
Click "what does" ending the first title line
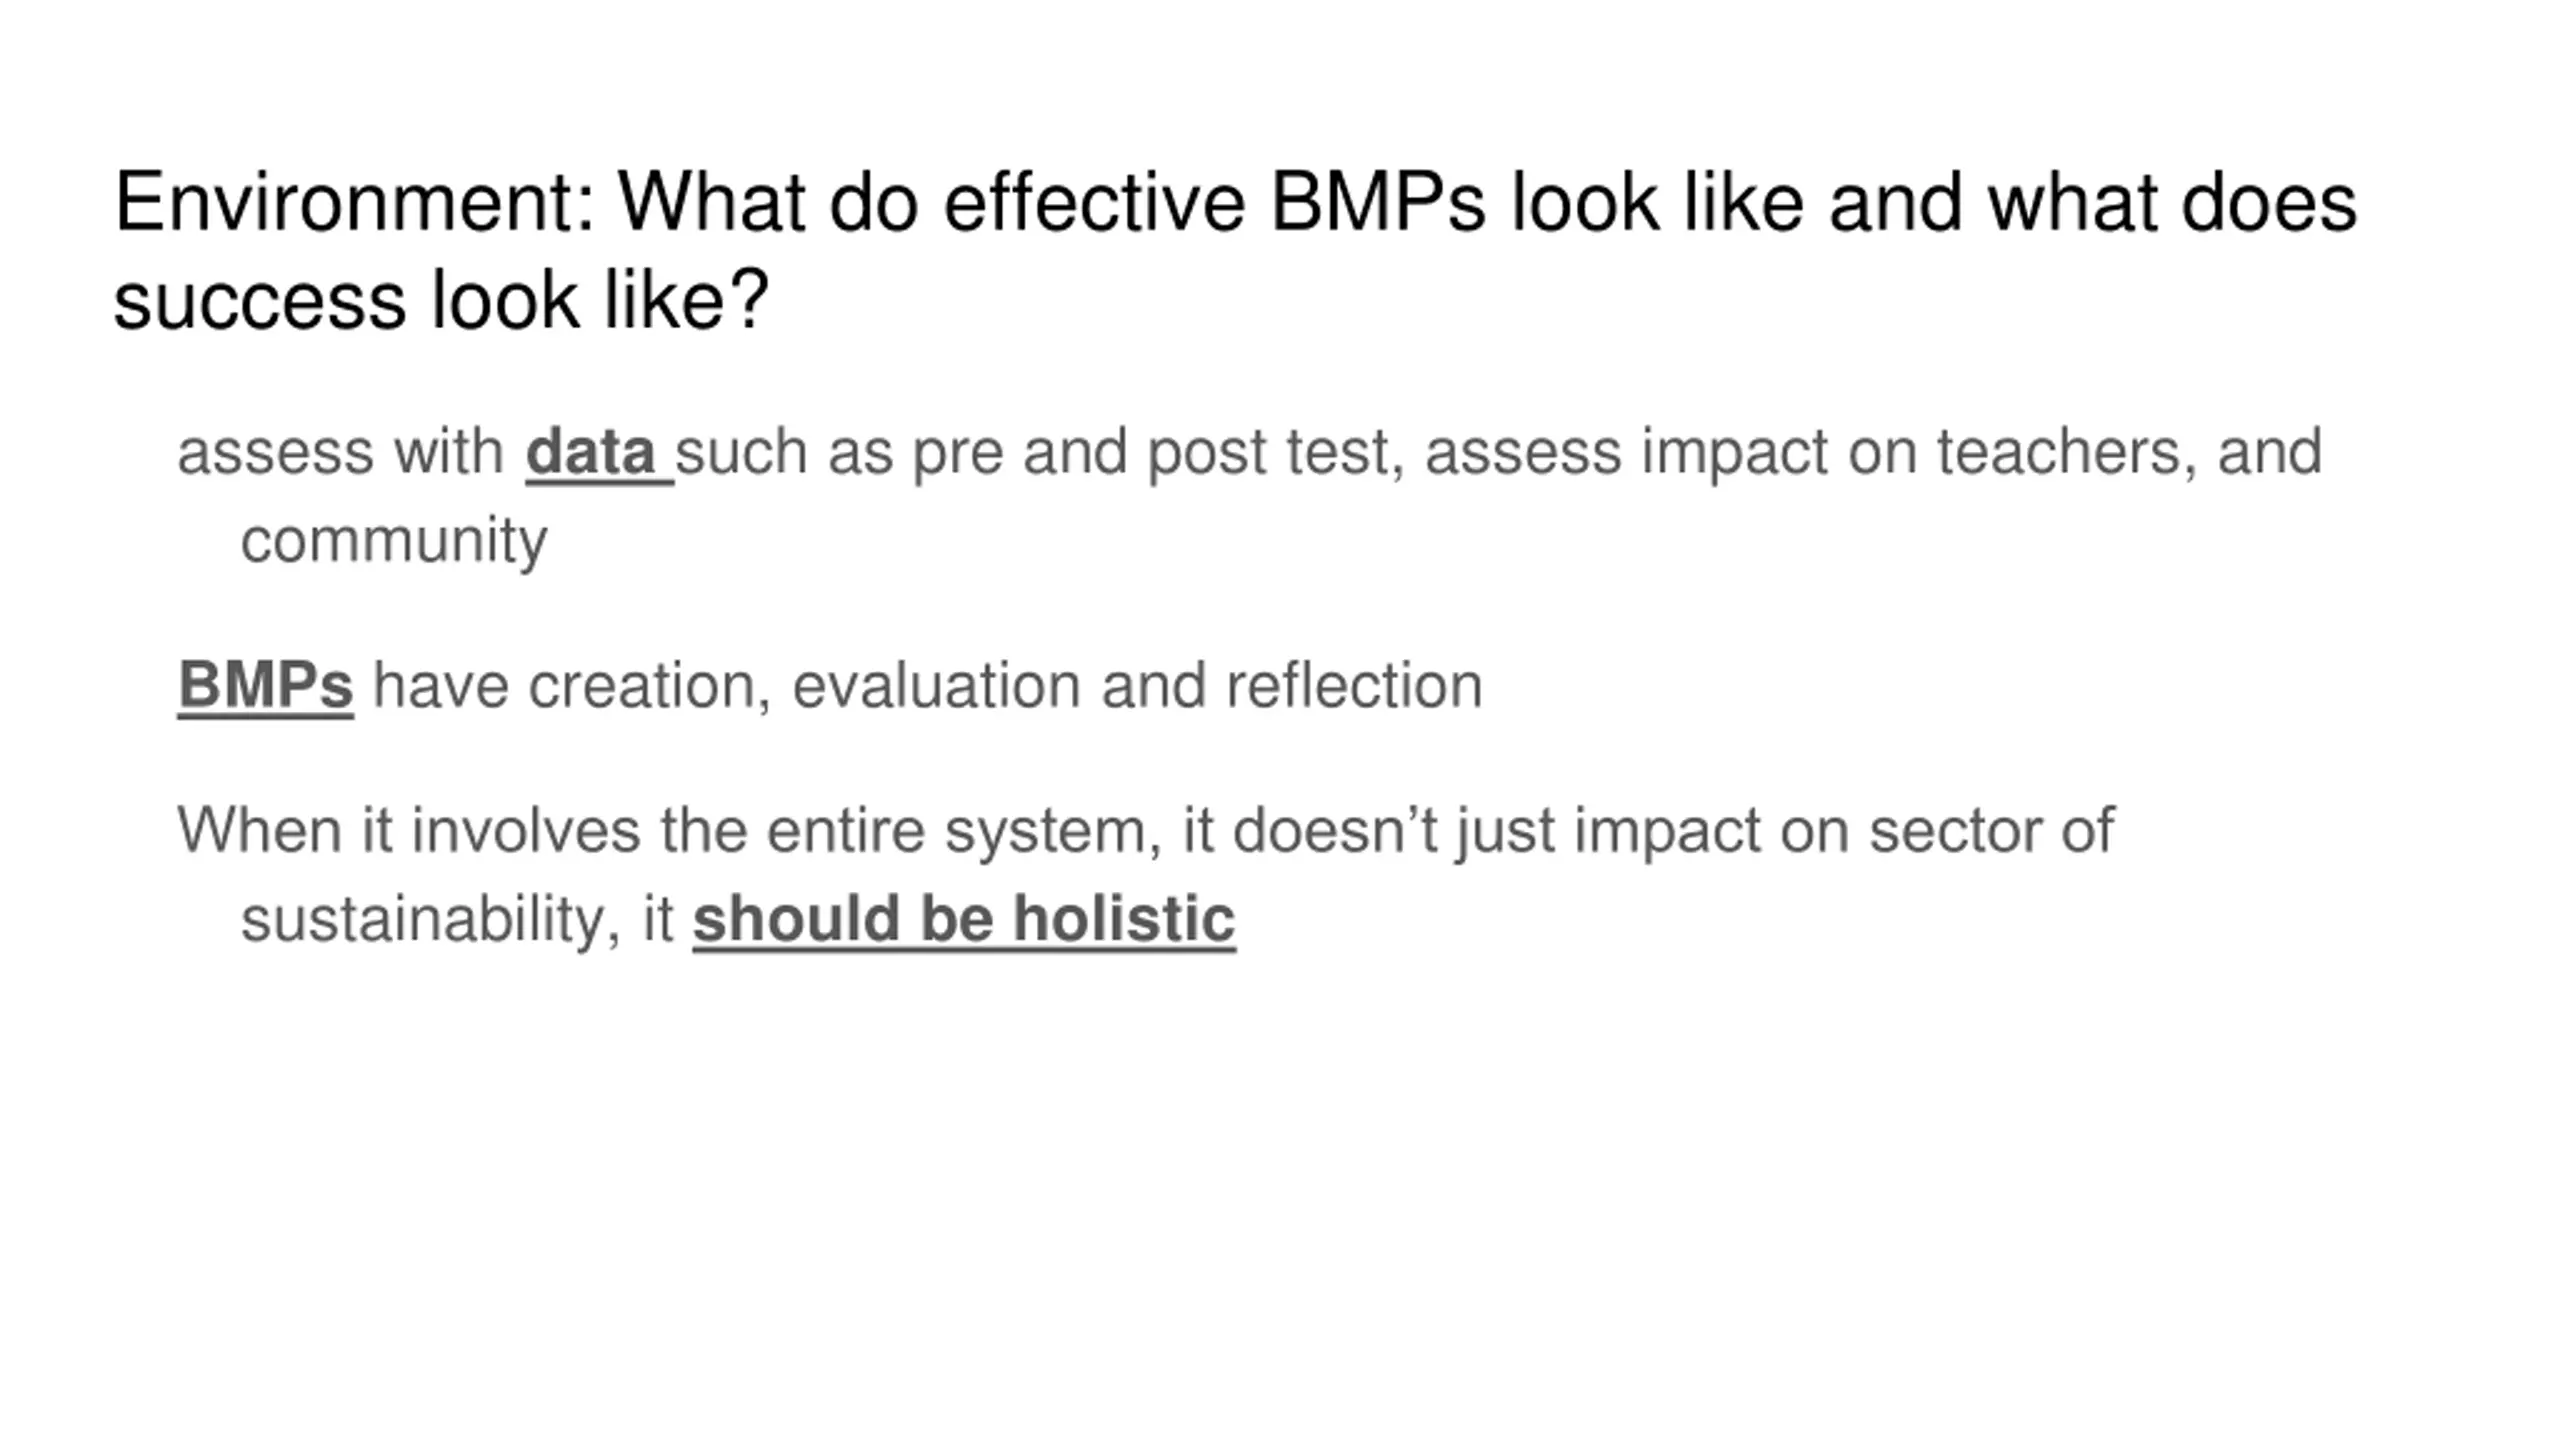pyautogui.click(x=2172, y=202)
